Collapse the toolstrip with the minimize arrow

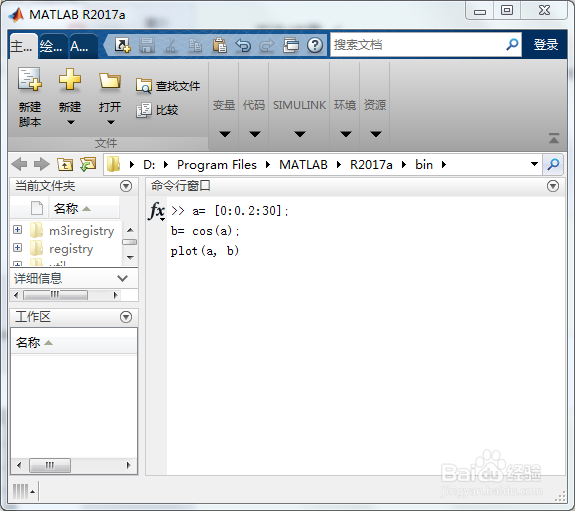coord(554,138)
